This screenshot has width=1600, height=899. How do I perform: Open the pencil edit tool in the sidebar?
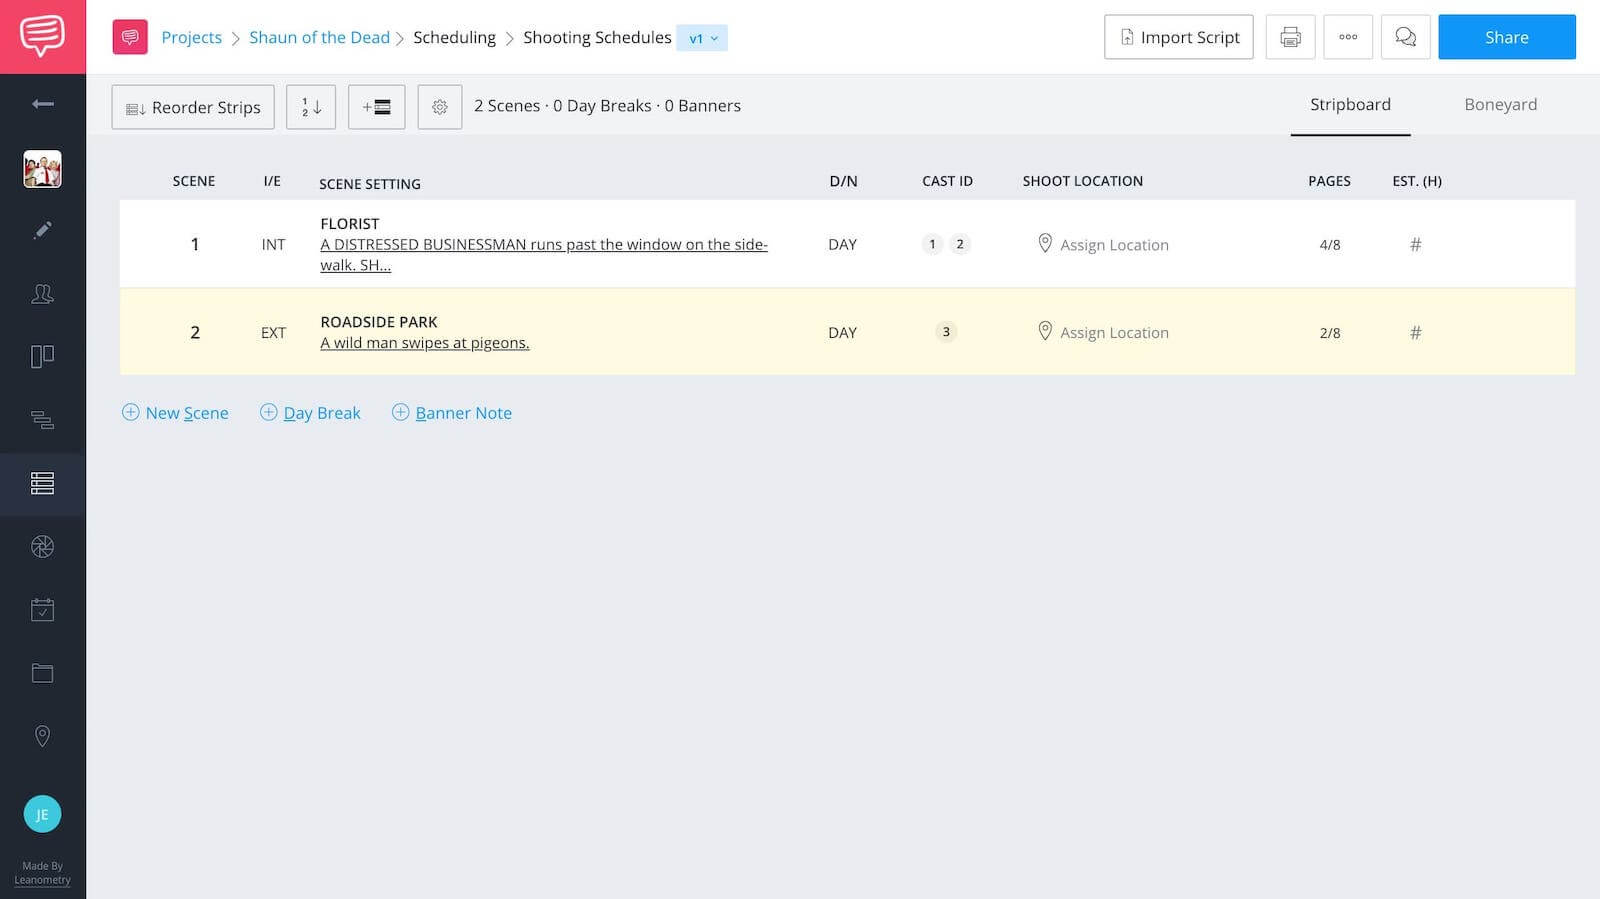(42, 230)
